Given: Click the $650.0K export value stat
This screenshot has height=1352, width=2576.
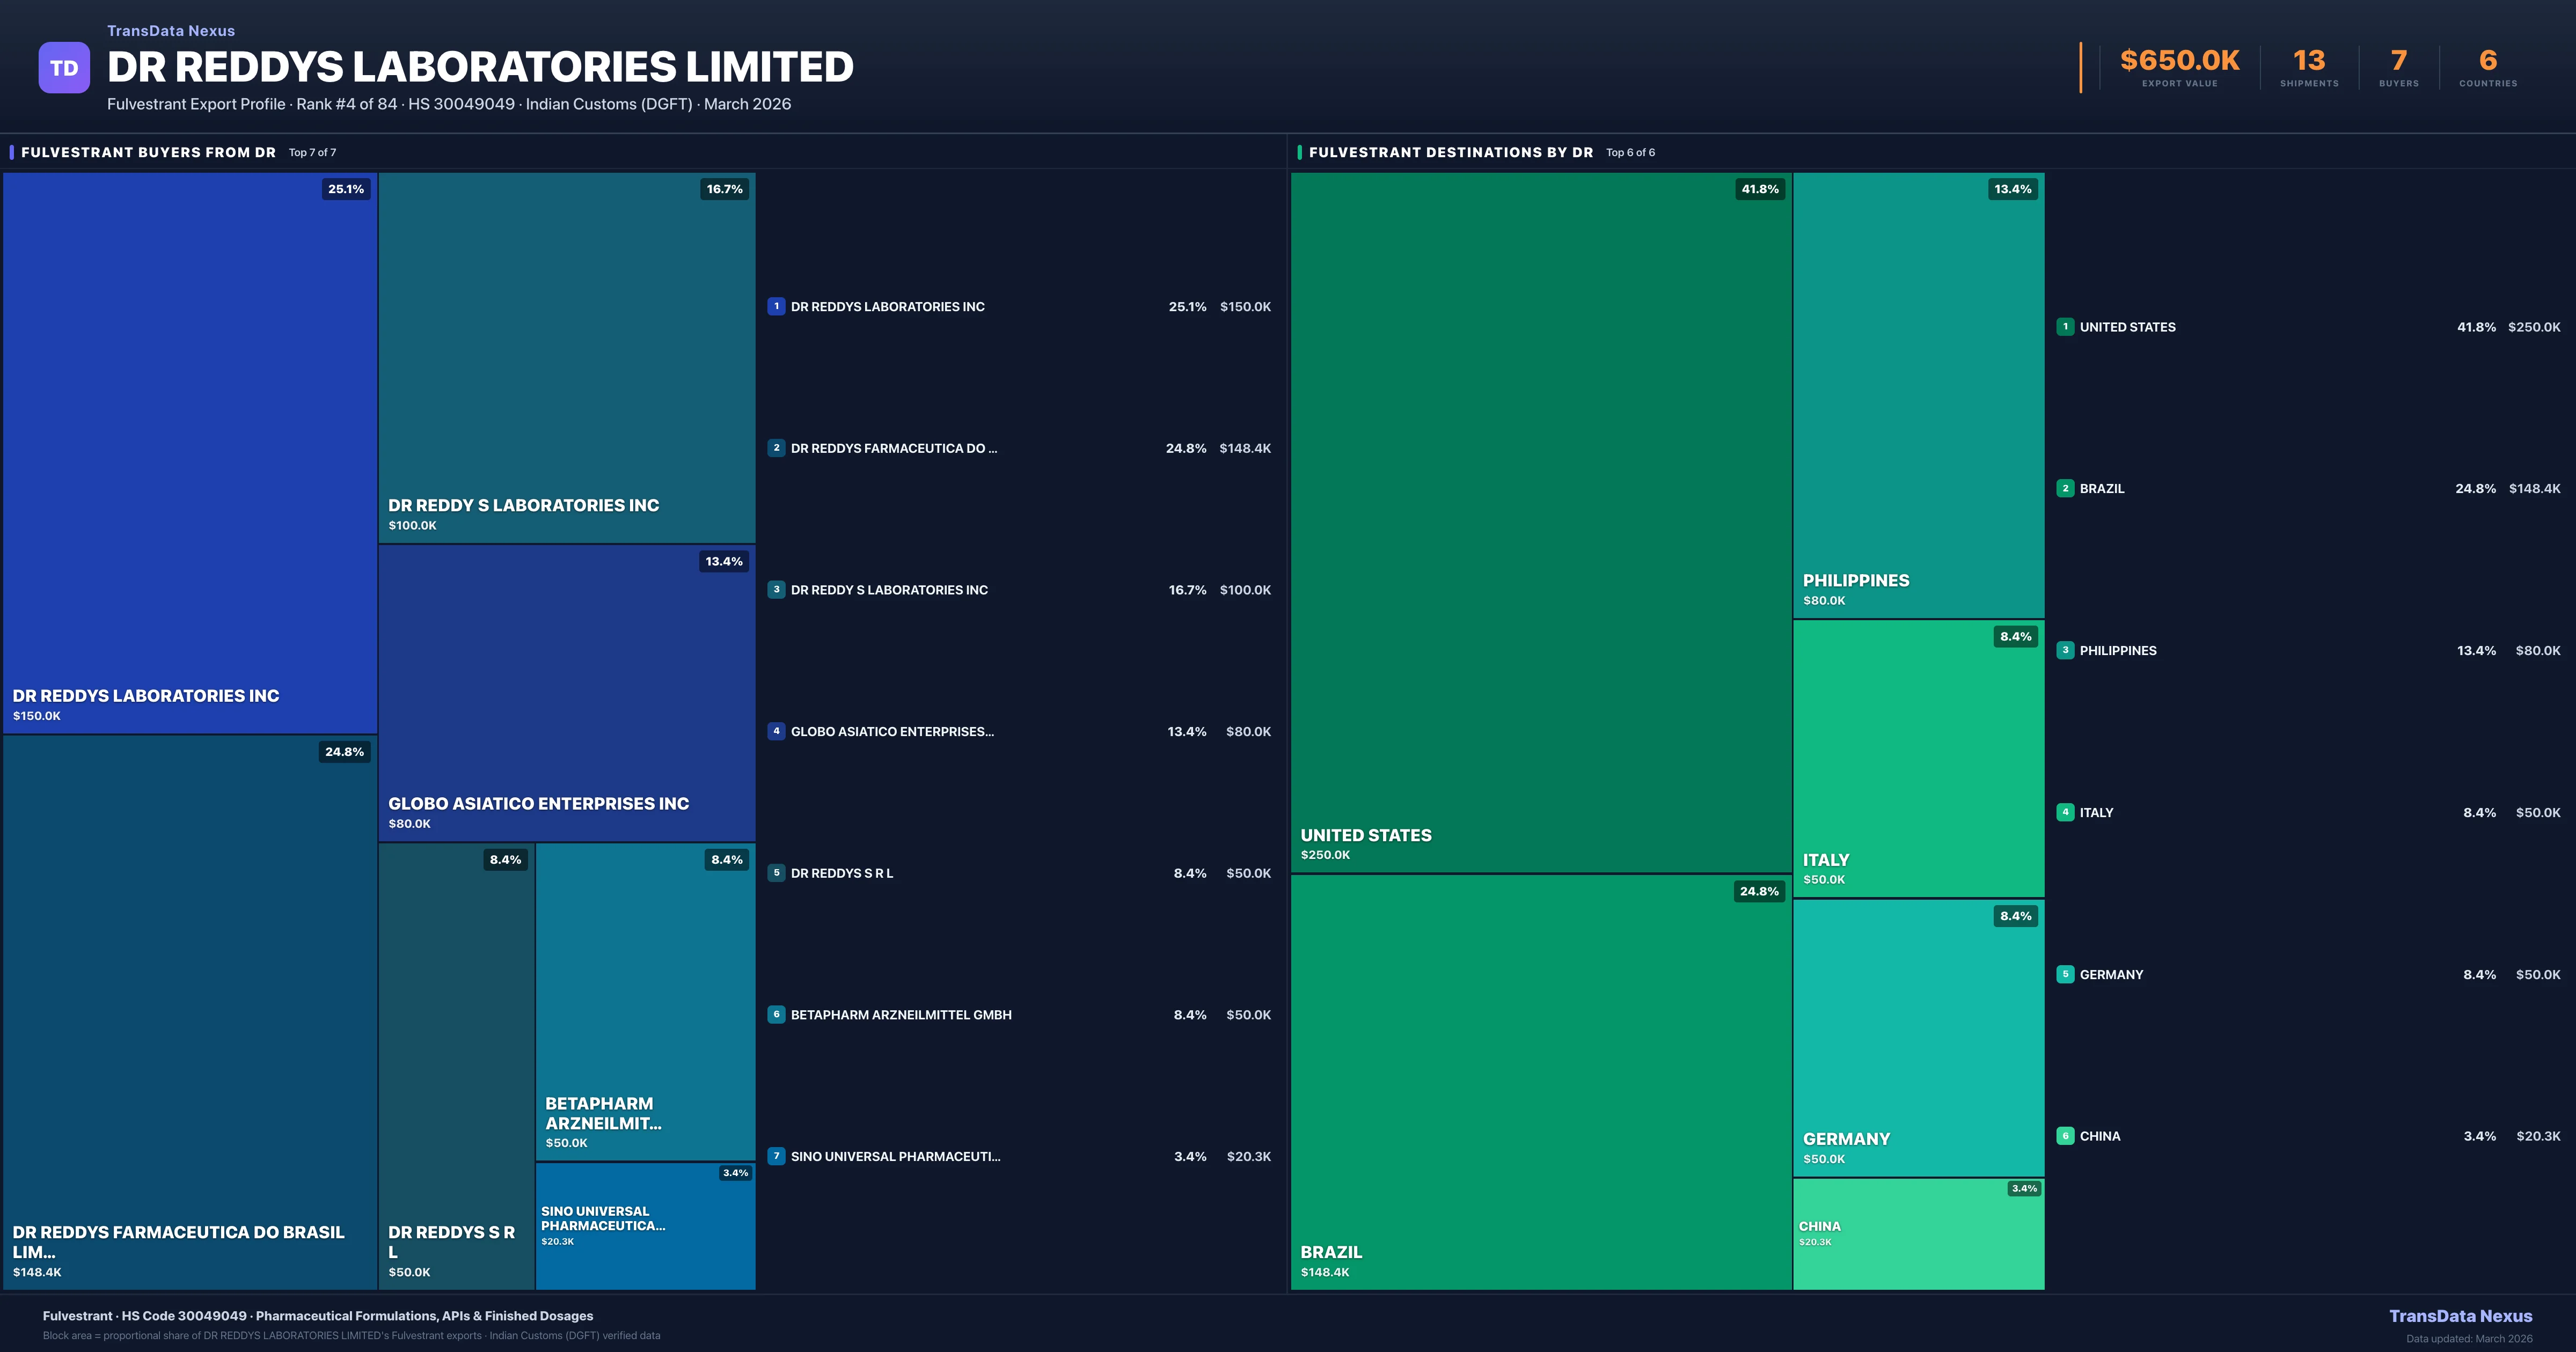Looking at the screenshot, I should pyautogui.click(x=2179, y=67).
